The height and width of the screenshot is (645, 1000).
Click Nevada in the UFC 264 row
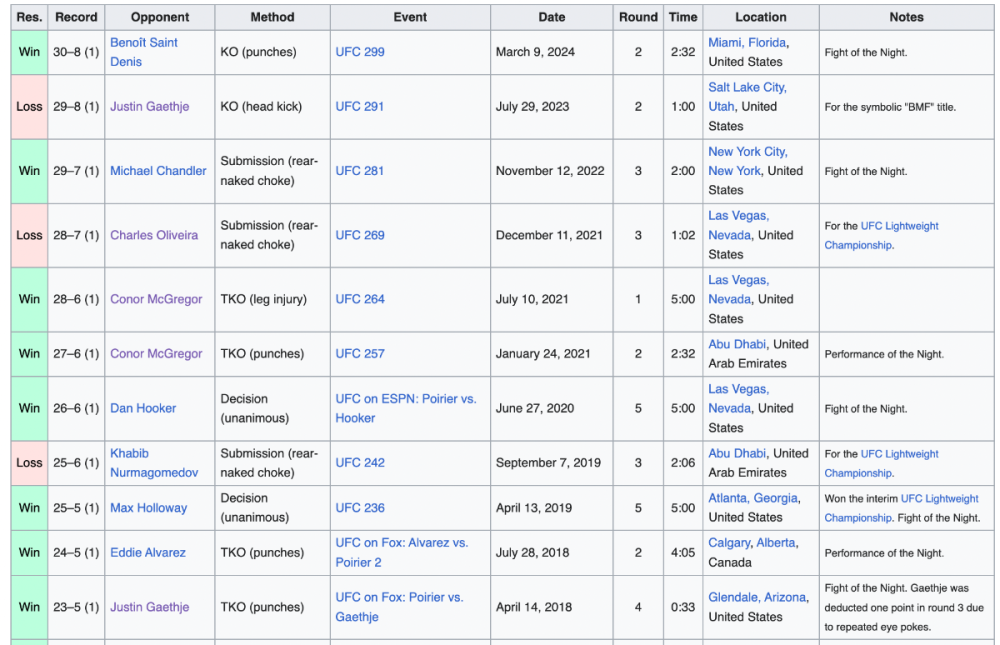tap(730, 299)
